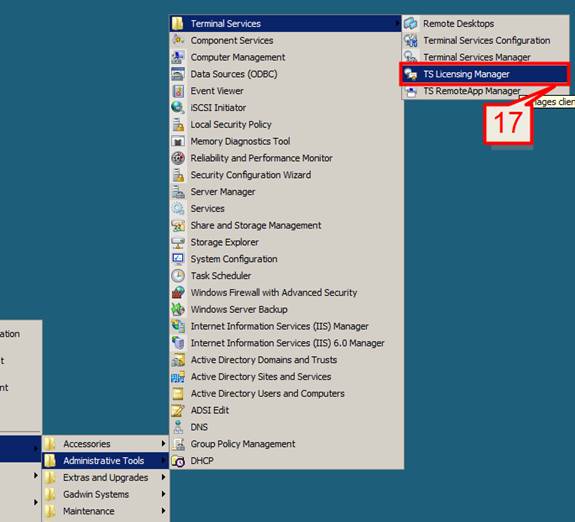The width and height of the screenshot is (575, 522).
Task: Expand the Gadwin Systems submenu arrow
Action: point(163,494)
